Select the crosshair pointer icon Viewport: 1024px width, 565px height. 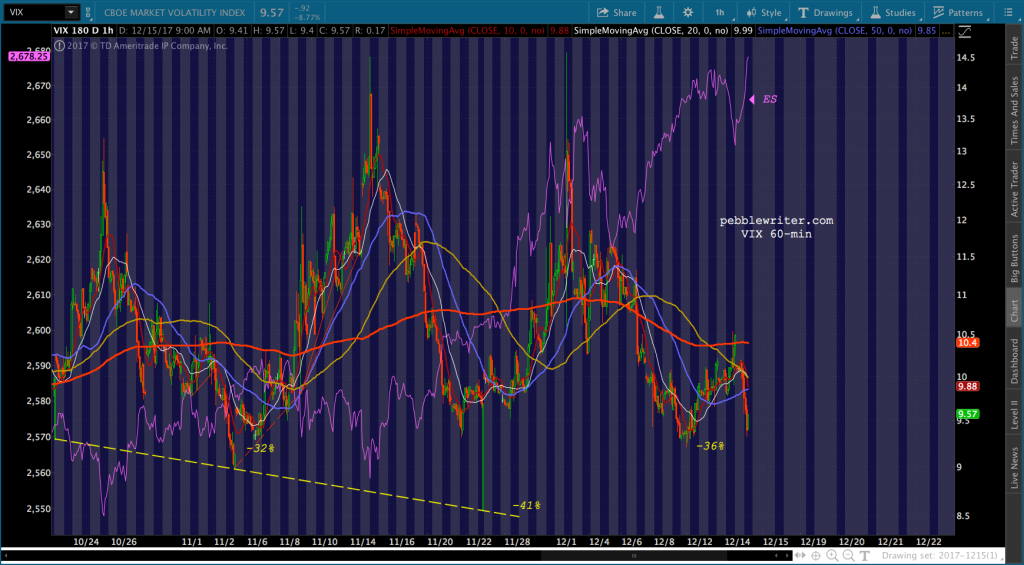pos(816,556)
